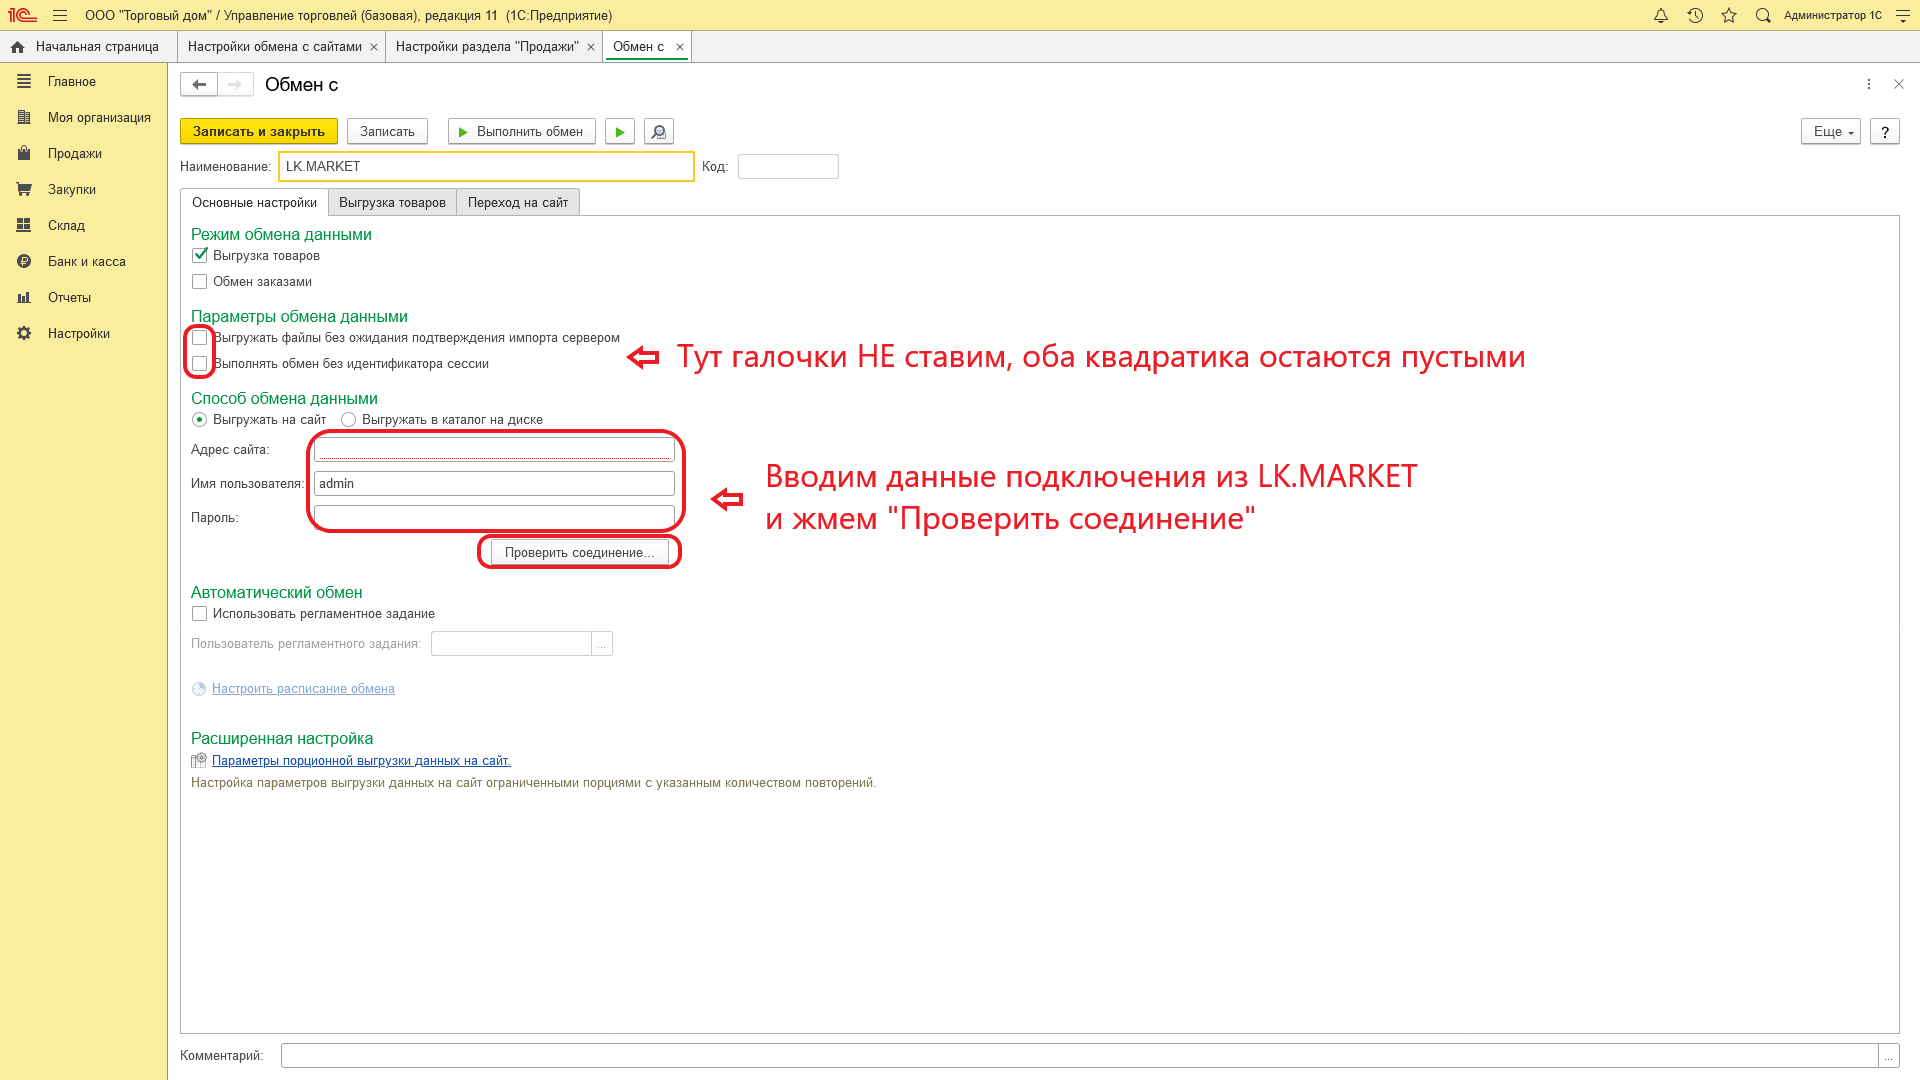
Task: Click green play run-exchange icon button
Action: pos(620,131)
